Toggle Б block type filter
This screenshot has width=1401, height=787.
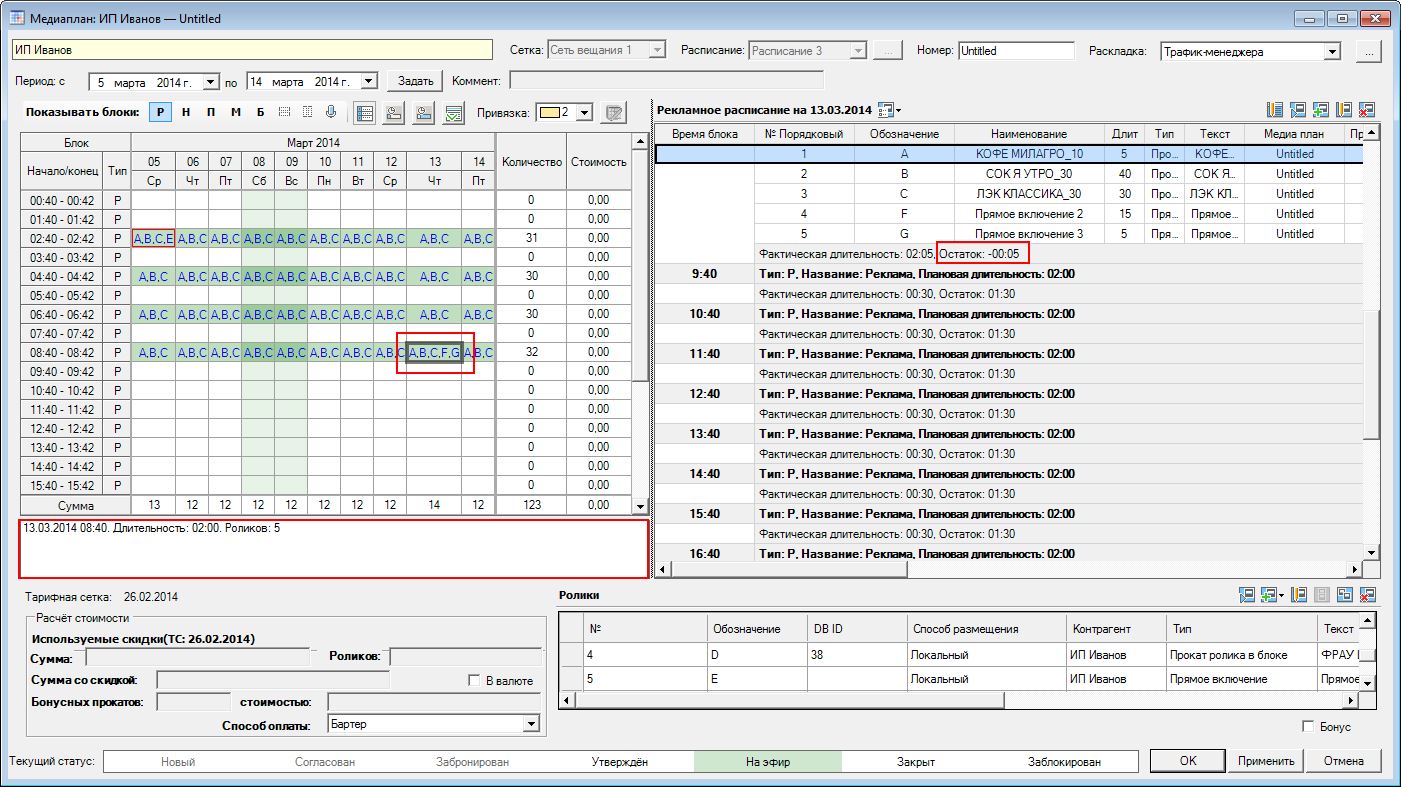pos(260,112)
